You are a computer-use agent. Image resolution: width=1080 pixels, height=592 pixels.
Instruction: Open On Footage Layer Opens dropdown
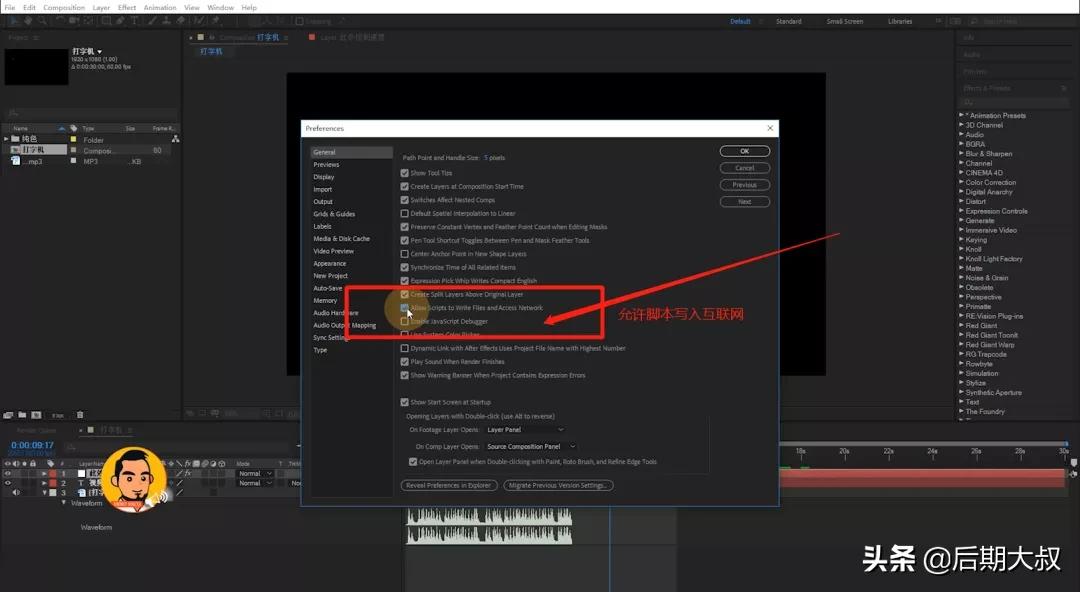[x=524, y=430]
